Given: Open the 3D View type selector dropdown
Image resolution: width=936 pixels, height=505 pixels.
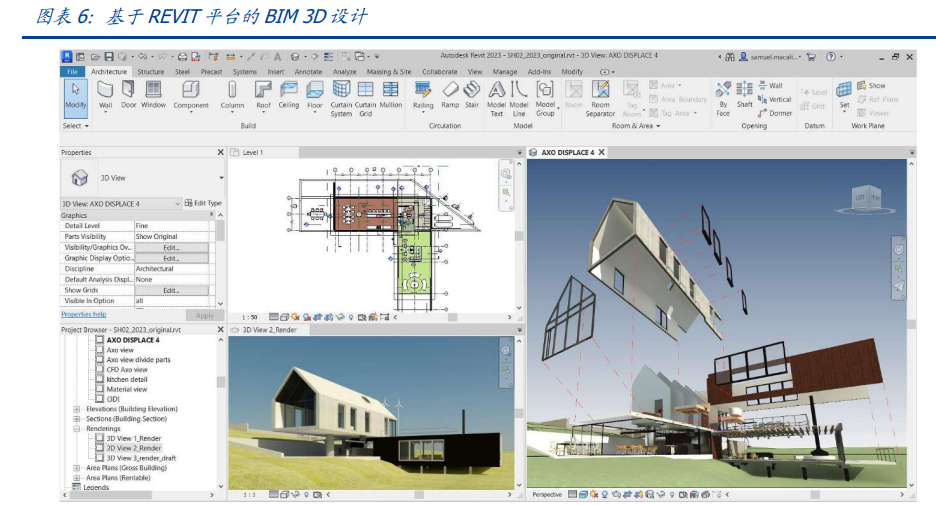Looking at the screenshot, I should [221, 178].
